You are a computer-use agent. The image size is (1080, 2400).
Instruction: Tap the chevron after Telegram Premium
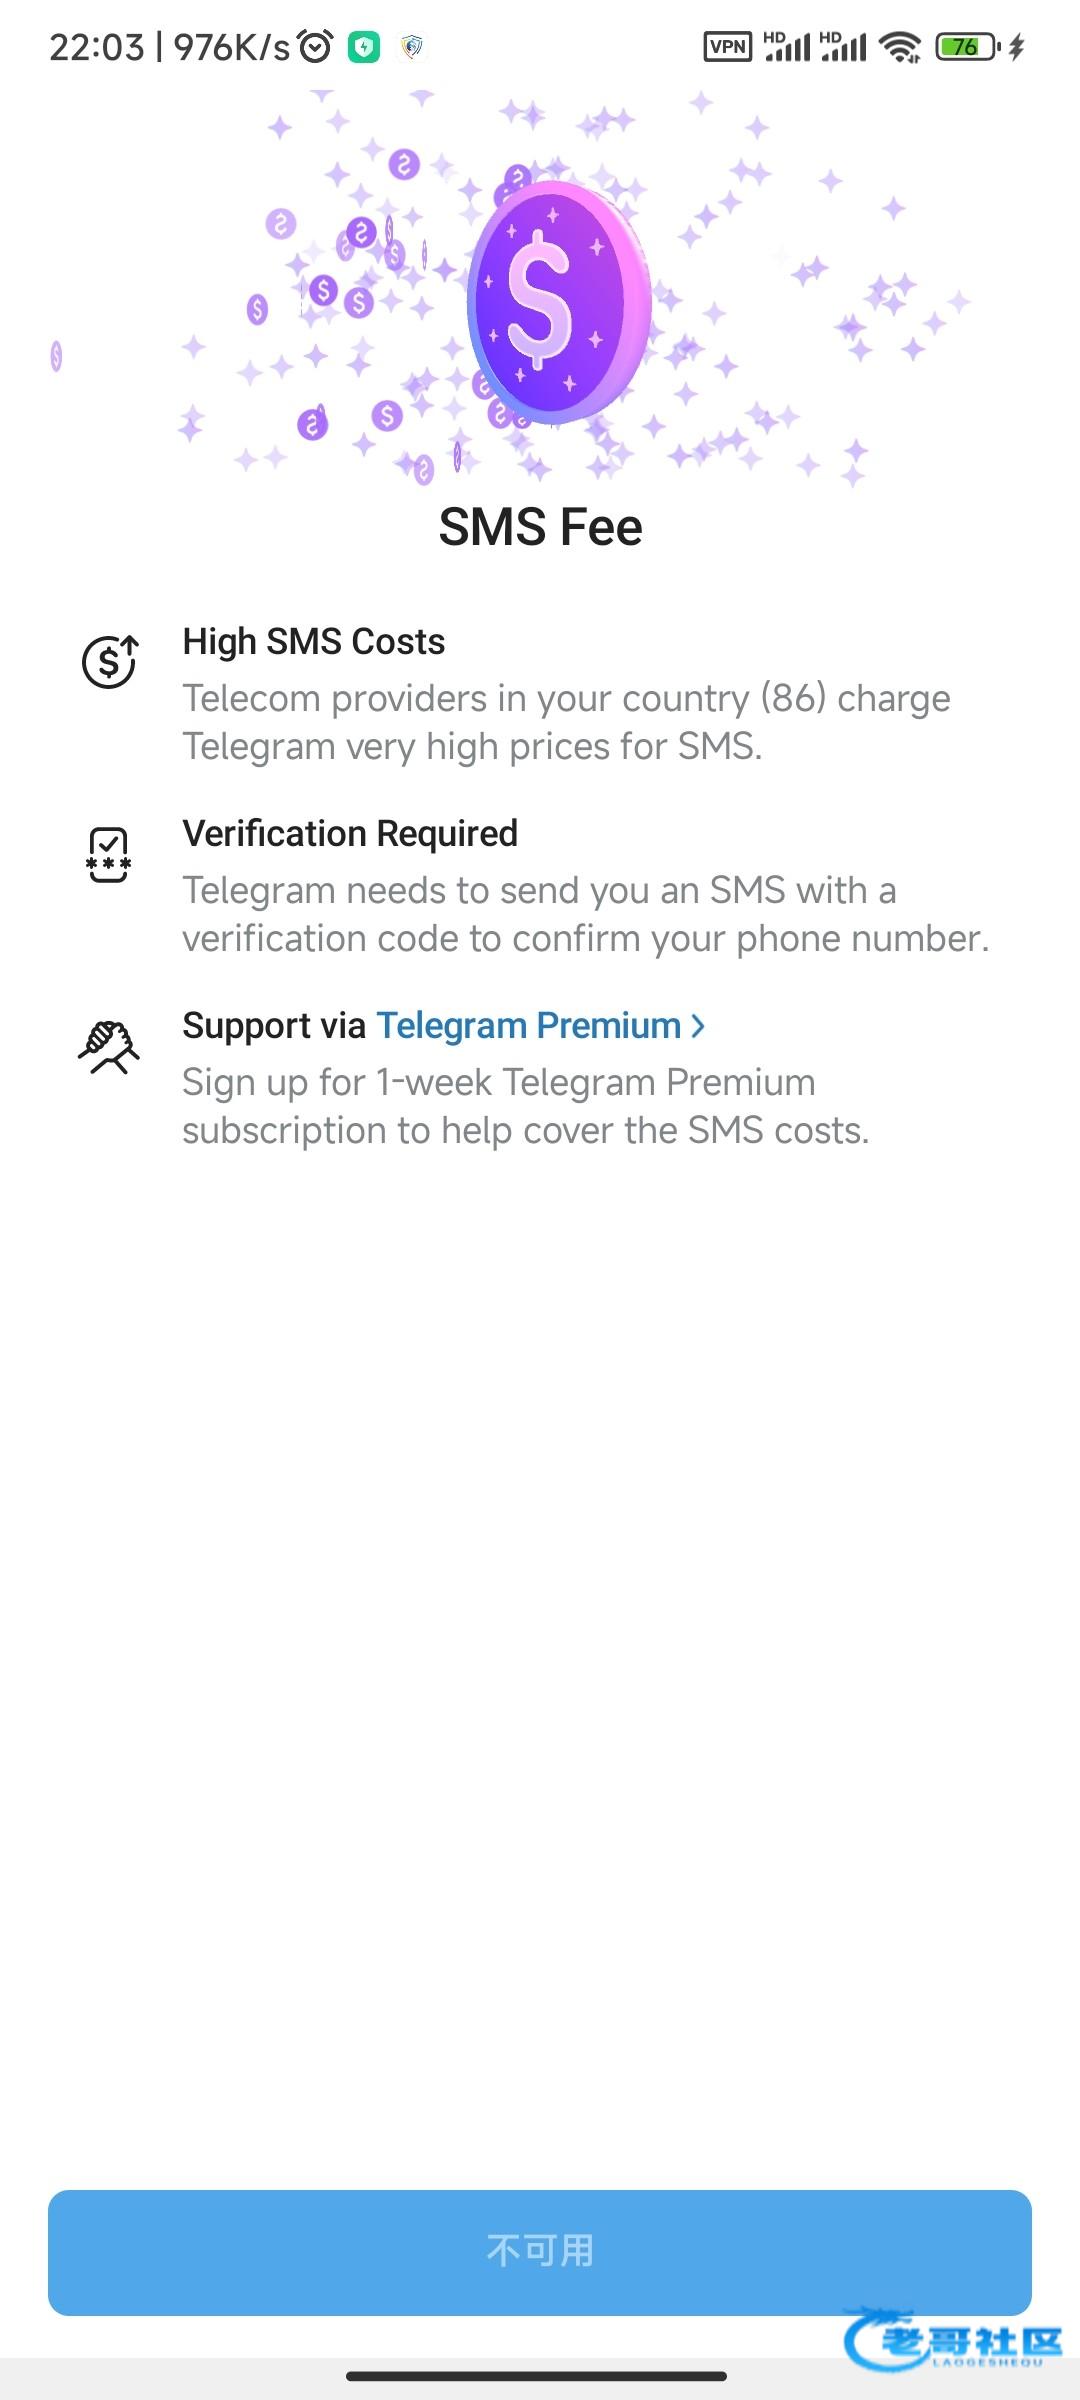(698, 1026)
